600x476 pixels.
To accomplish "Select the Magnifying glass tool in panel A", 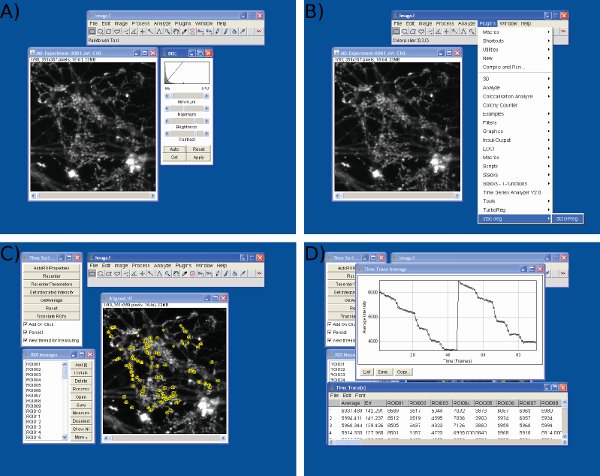I will [x=168, y=31].
